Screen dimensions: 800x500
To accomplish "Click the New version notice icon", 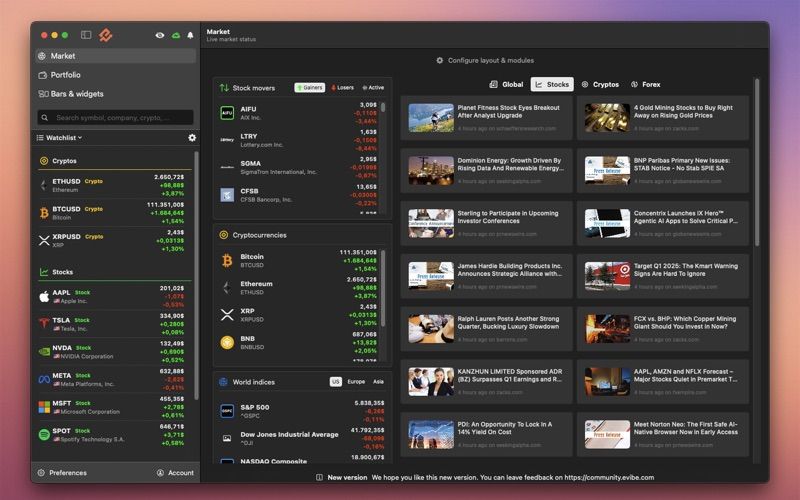I will (319, 478).
